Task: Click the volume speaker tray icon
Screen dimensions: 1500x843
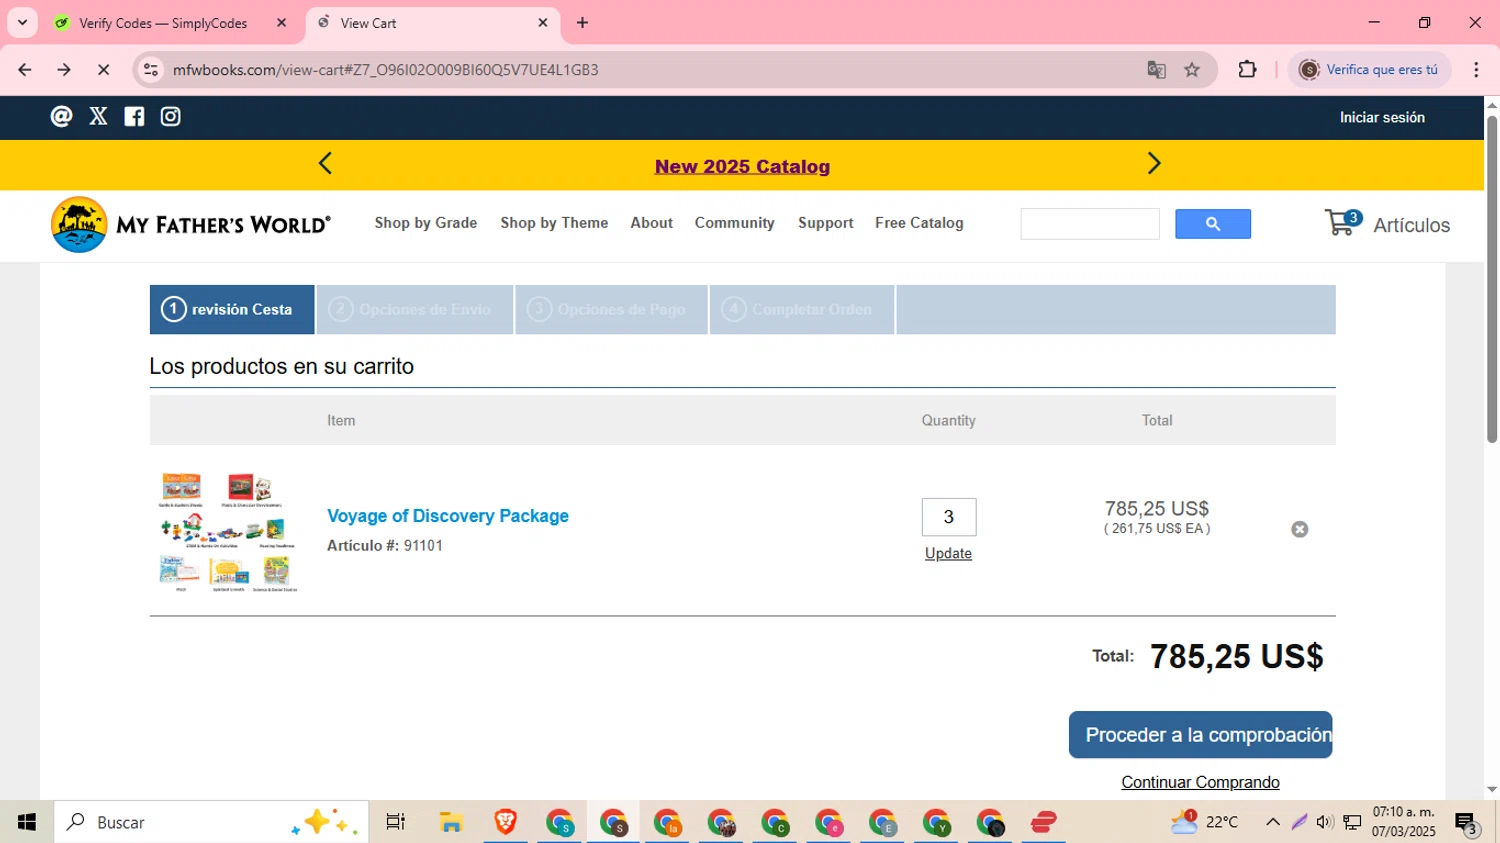Action: point(1325,822)
